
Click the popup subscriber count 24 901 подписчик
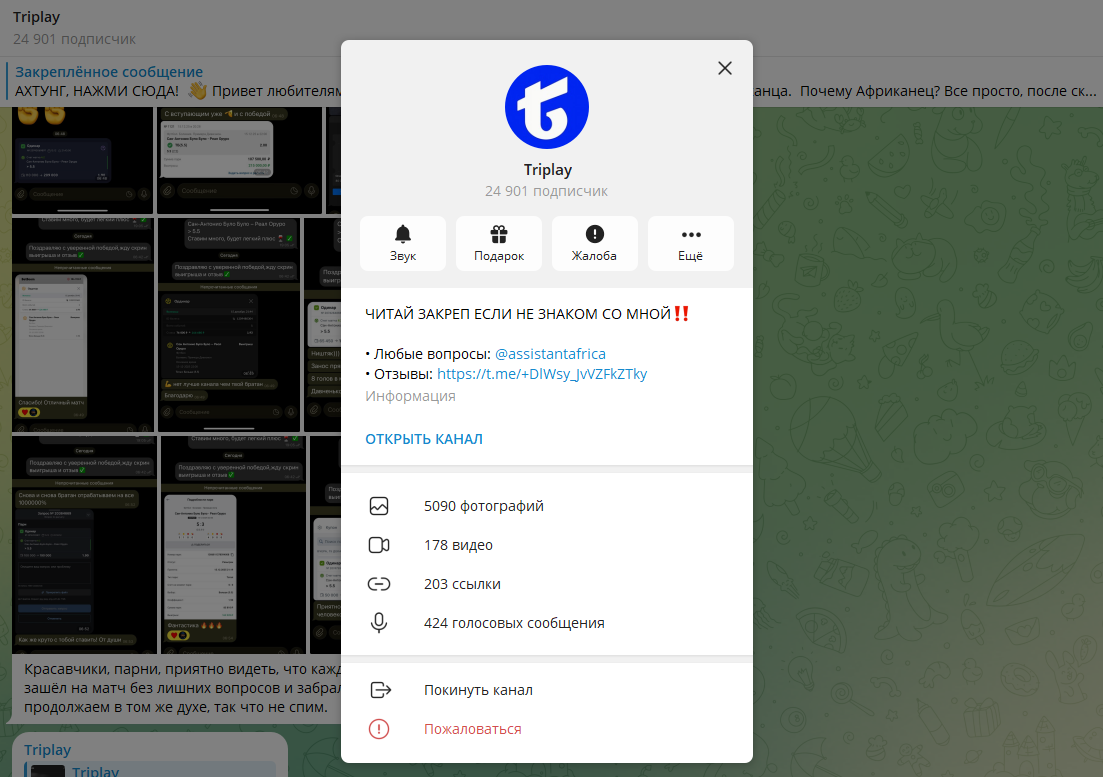[547, 191]
